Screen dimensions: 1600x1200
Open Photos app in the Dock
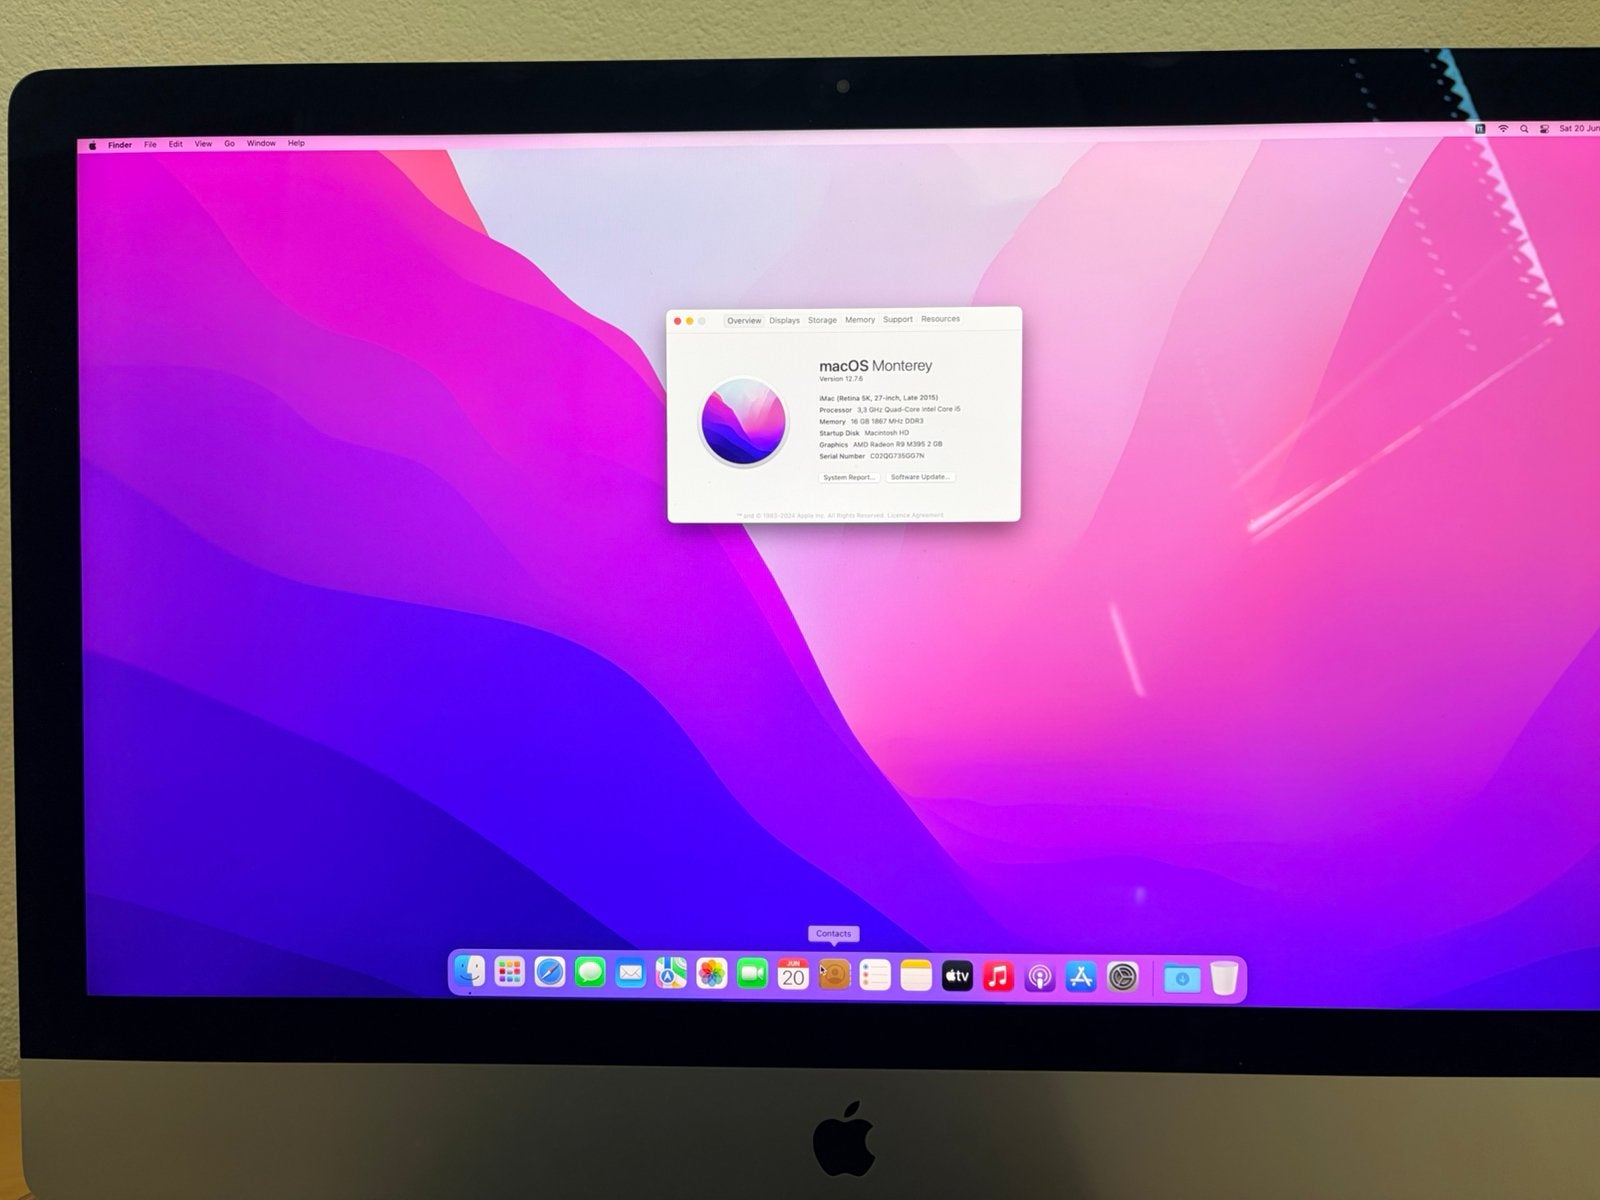pos(711,974)
